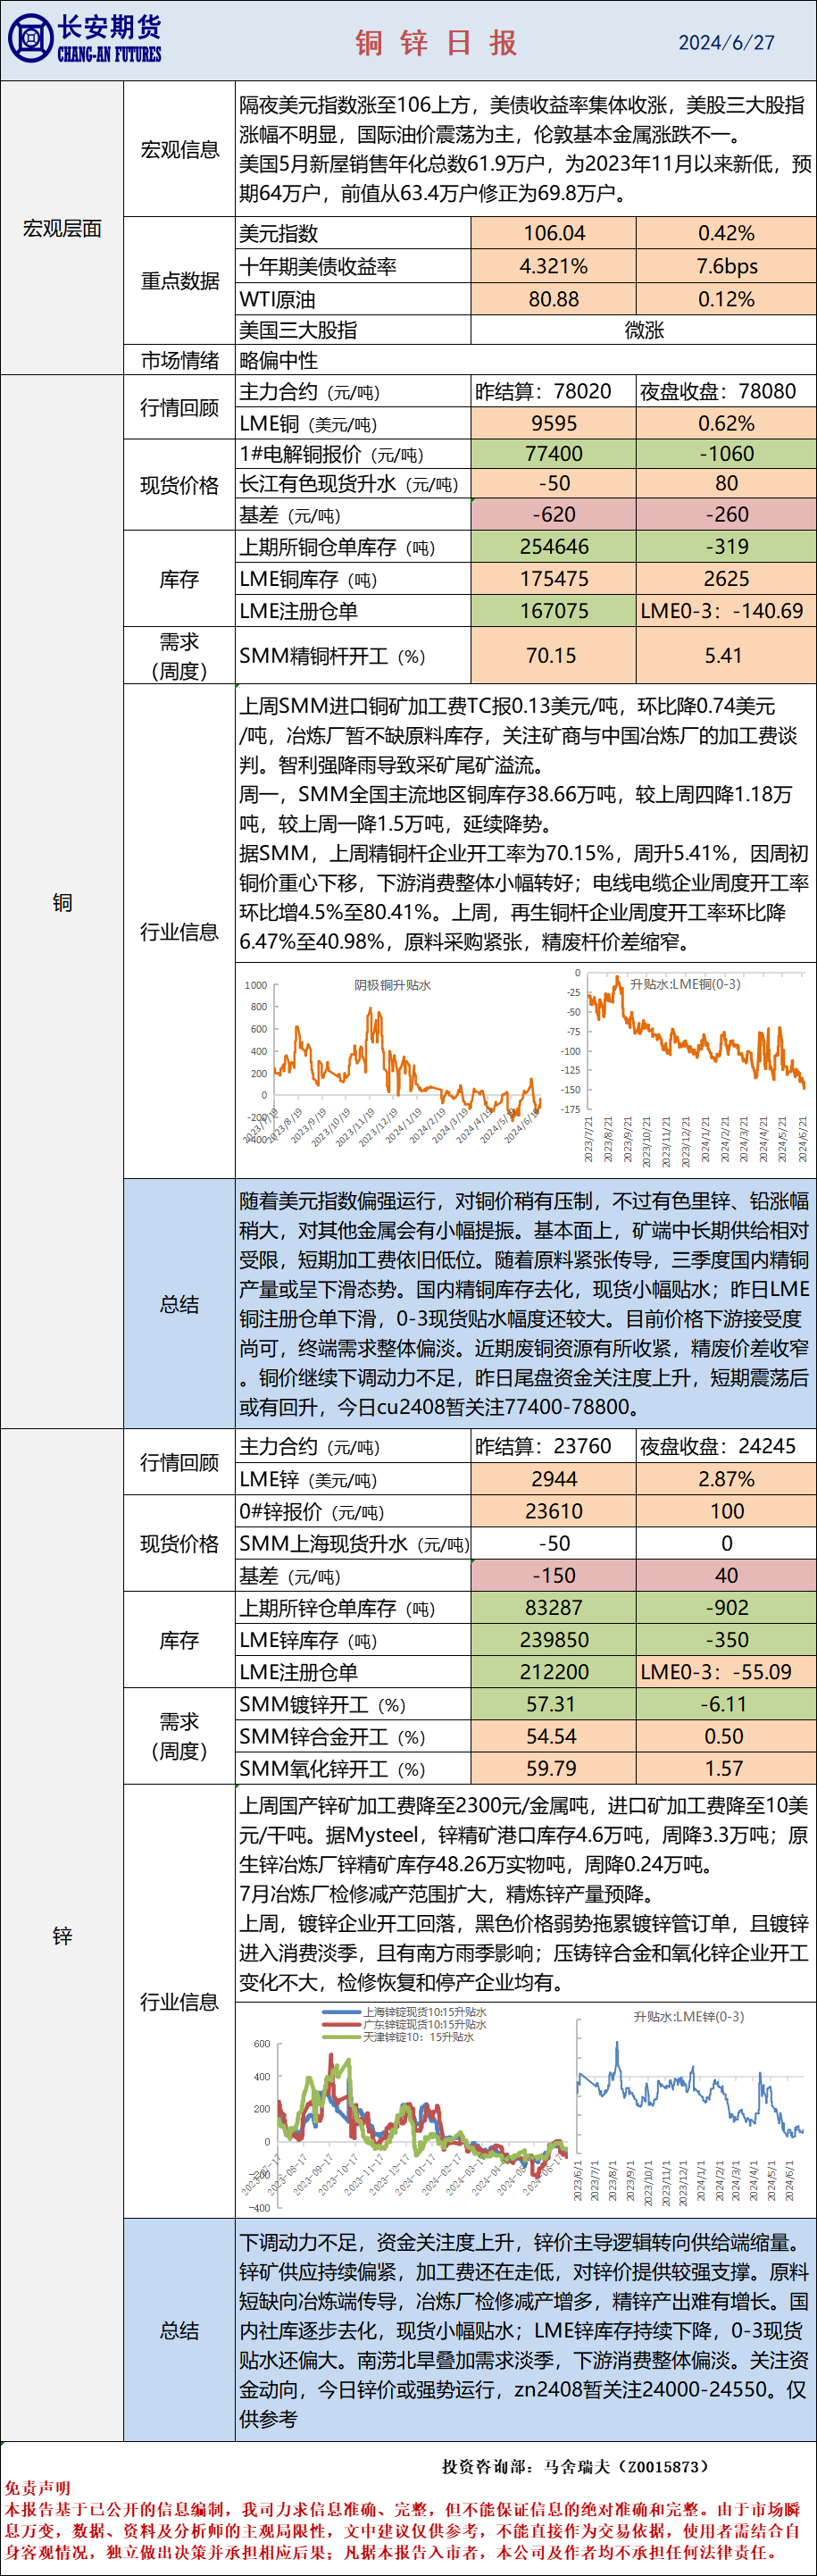
Task: Select the 铜 section label
Action: [62, 903]
